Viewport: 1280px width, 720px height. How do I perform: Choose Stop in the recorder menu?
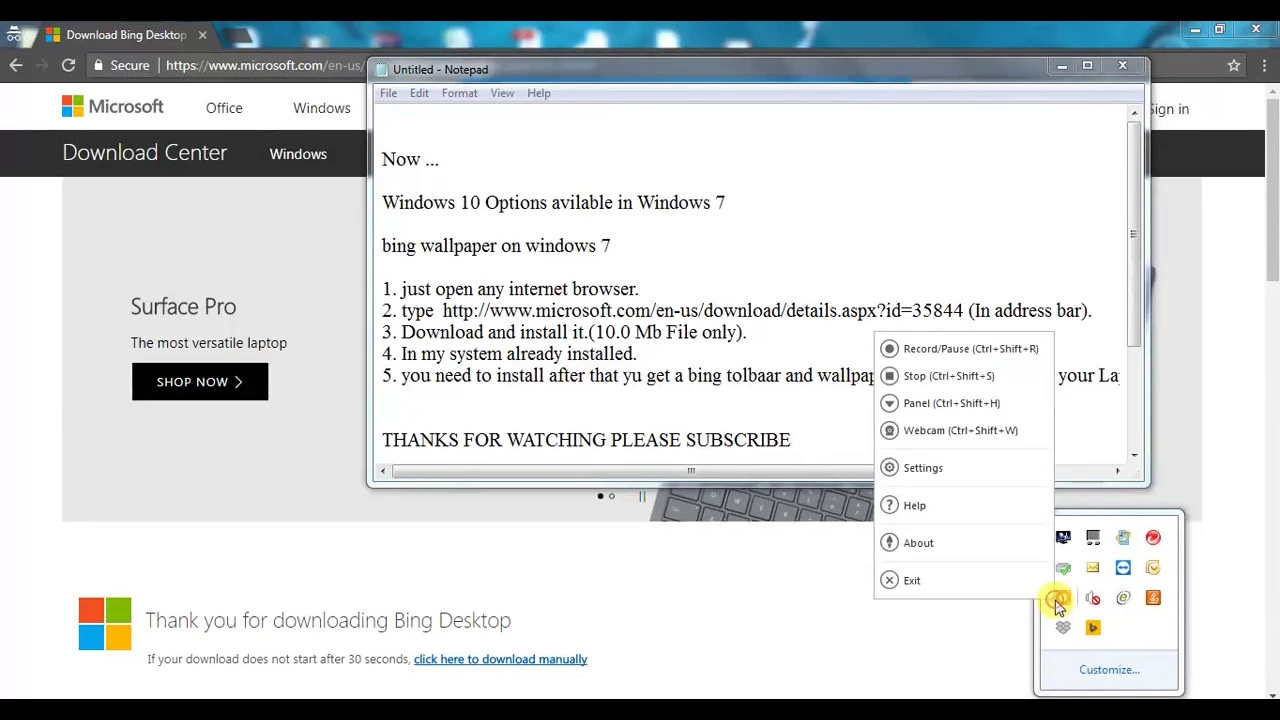(x=963, y=376)
